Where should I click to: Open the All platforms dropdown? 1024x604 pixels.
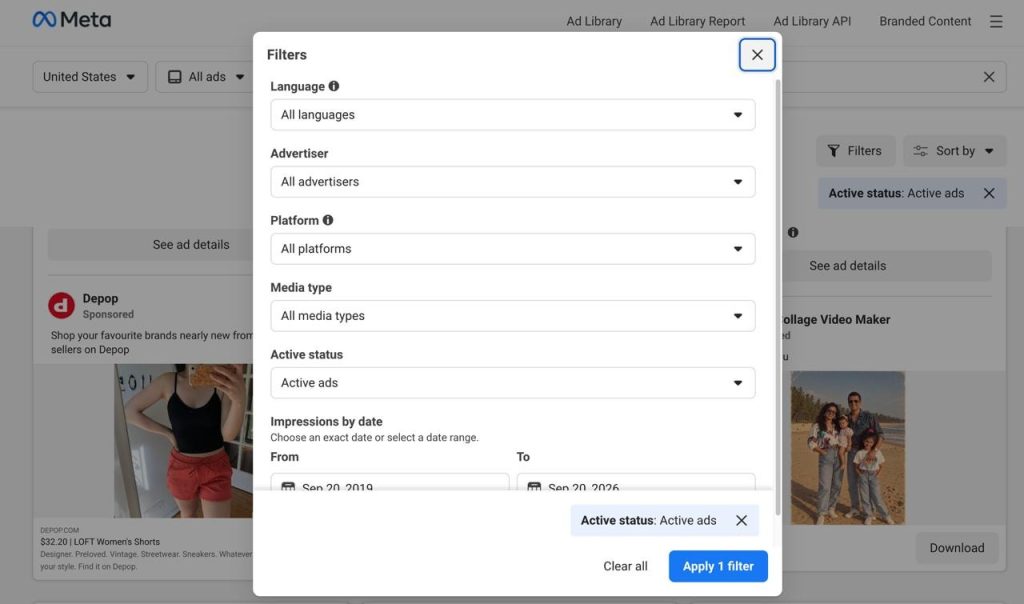pyautogui.click(x=513, y=249)
